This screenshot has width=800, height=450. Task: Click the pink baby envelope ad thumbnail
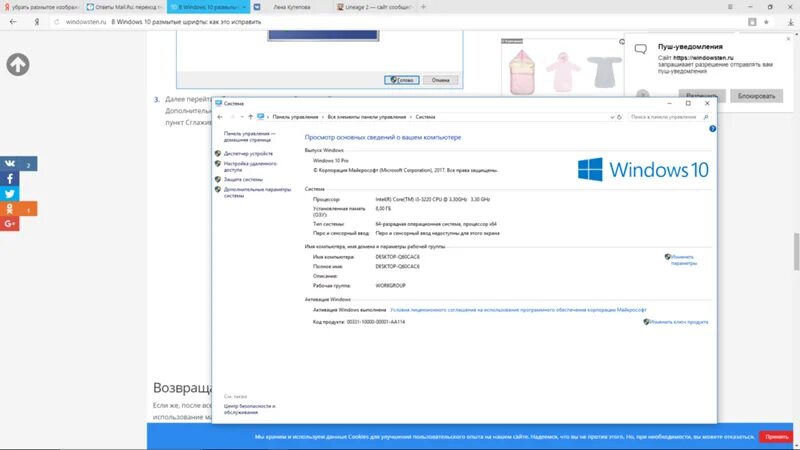click(522, 72)
